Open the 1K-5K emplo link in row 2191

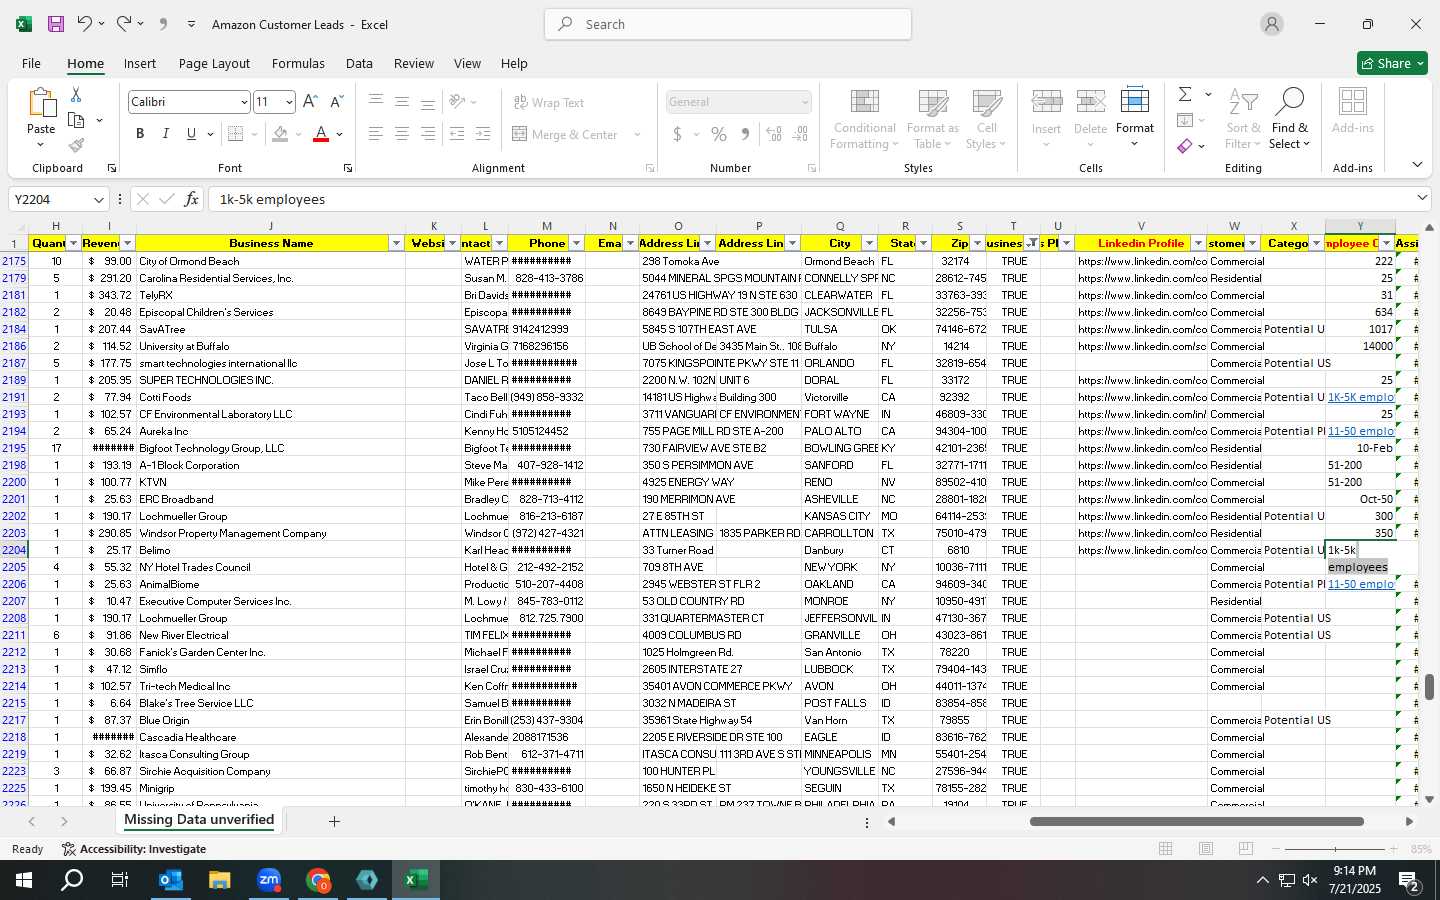pos(1360,397)
